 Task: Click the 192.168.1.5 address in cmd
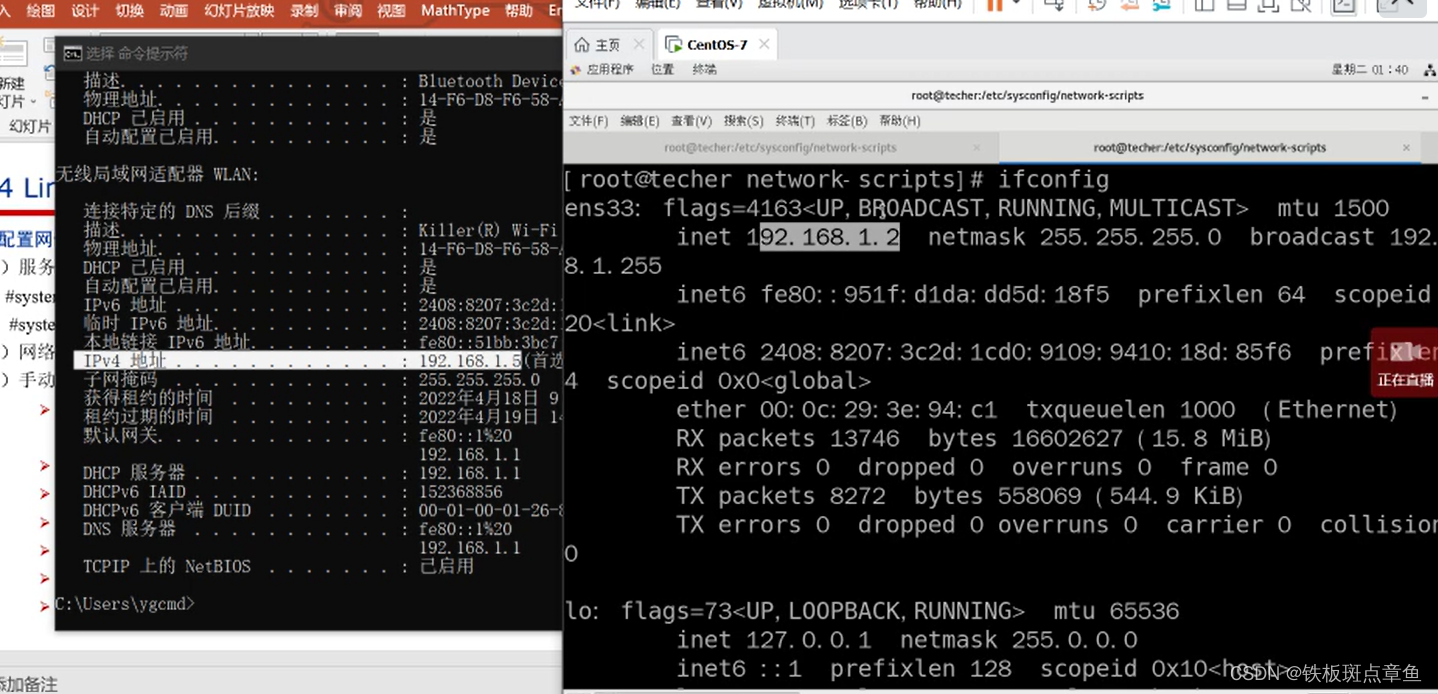point(470,361)
